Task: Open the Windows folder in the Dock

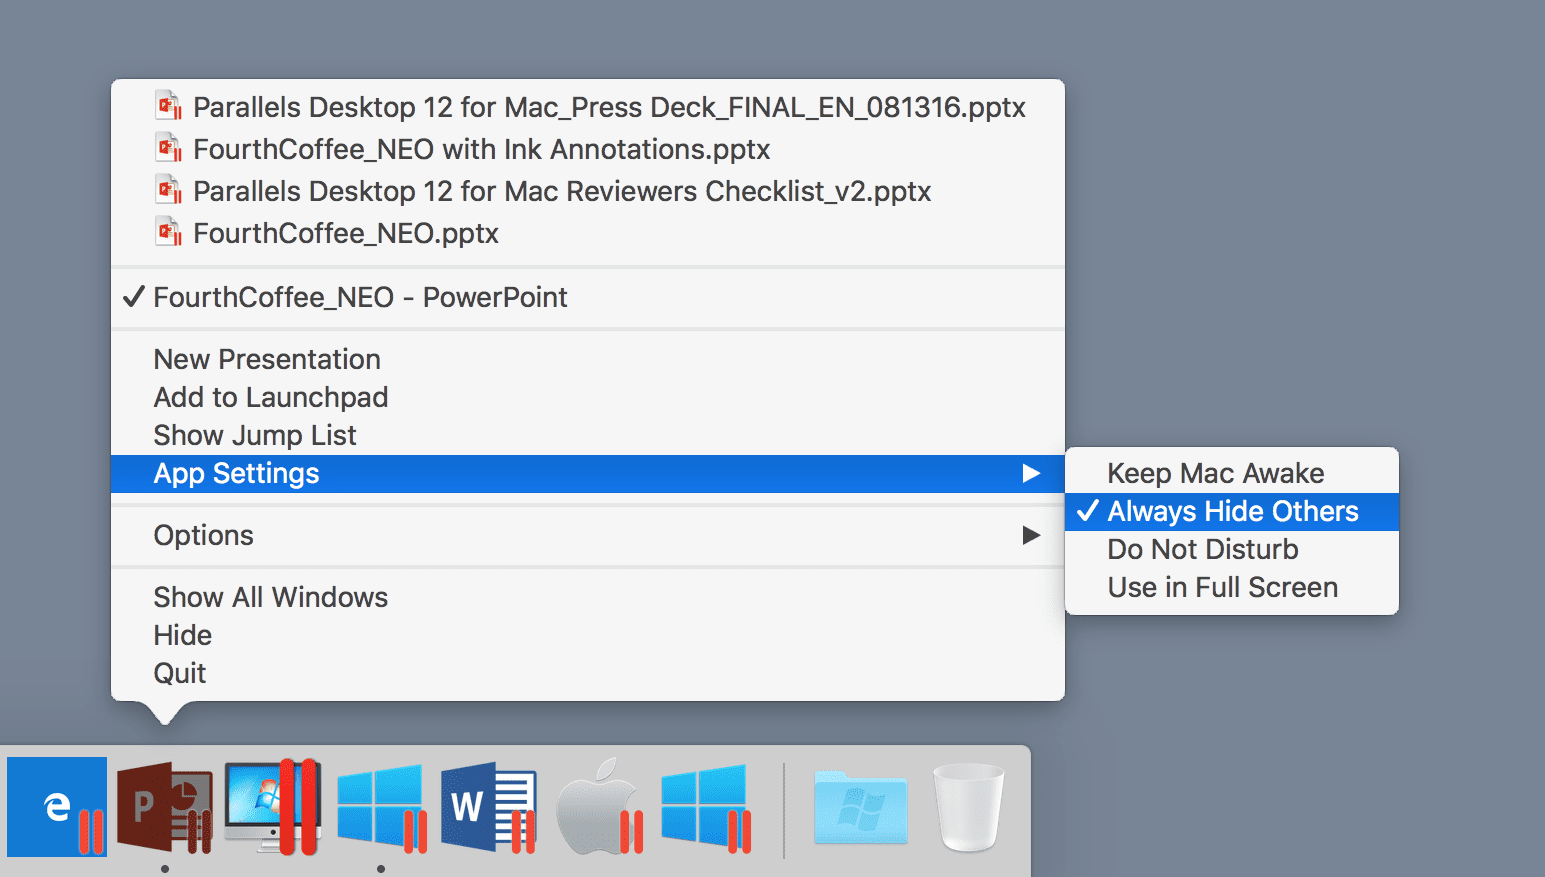Action: tap(860, 807)
